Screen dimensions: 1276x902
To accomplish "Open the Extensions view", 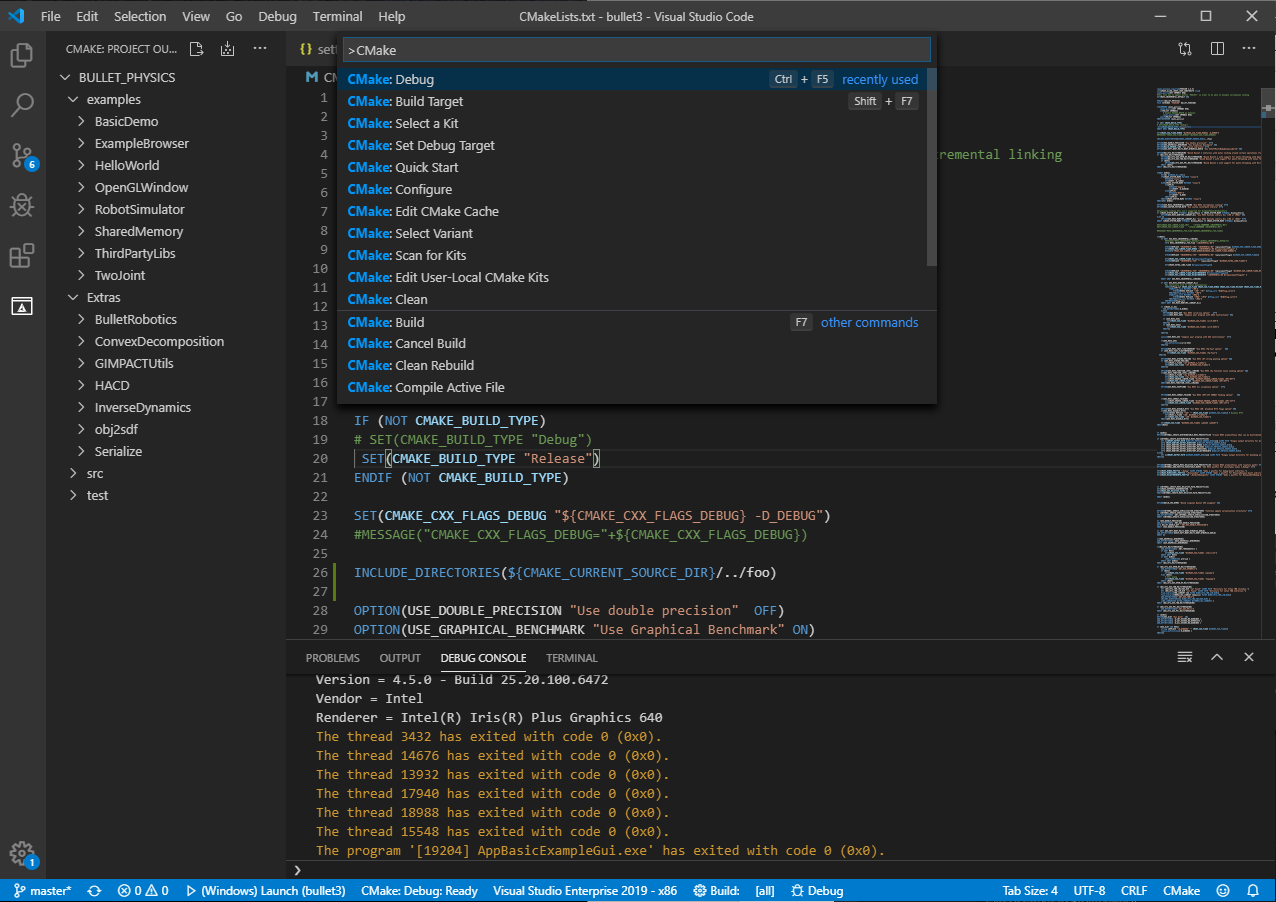I will point(22,255).
